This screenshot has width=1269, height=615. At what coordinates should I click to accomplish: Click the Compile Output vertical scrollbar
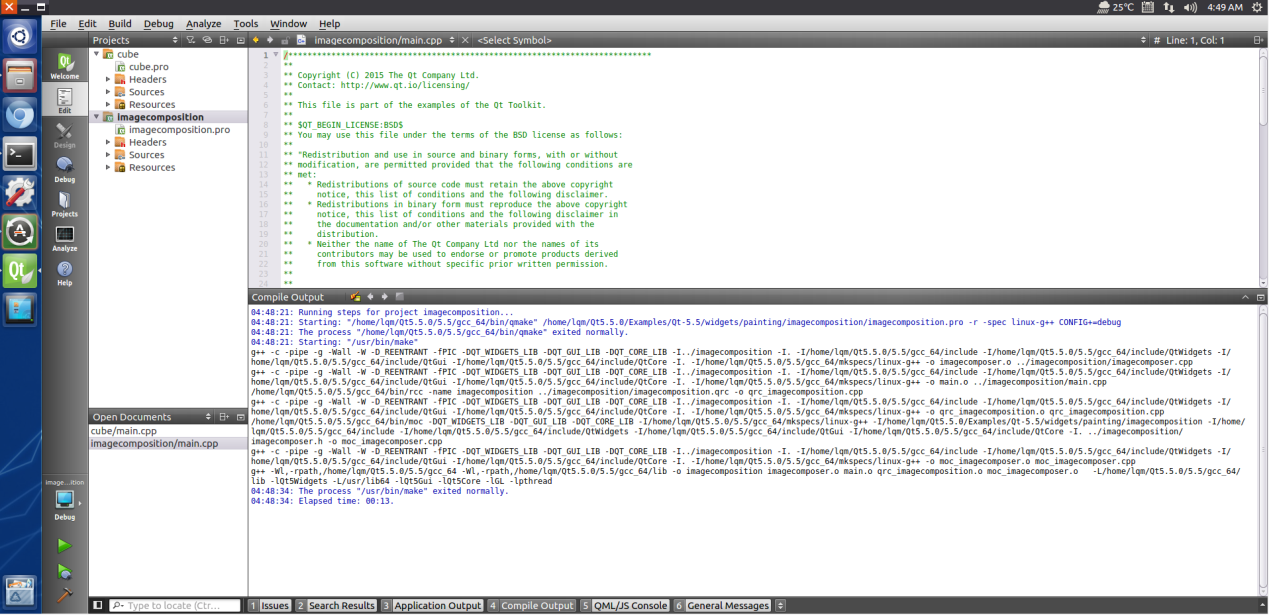[1263, 450]
